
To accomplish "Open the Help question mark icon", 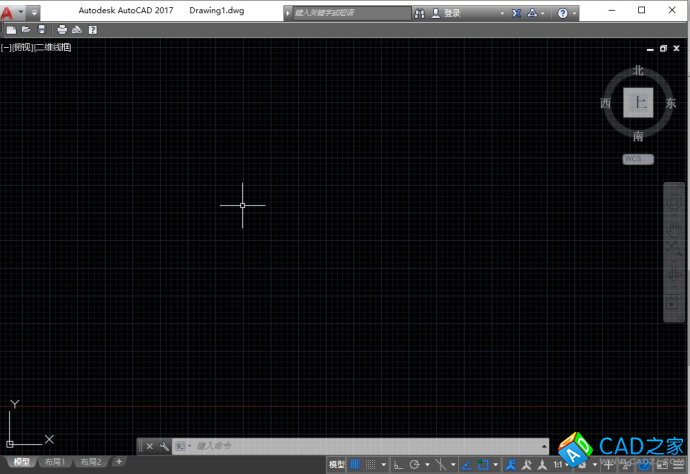I will [x=563, y=14].
